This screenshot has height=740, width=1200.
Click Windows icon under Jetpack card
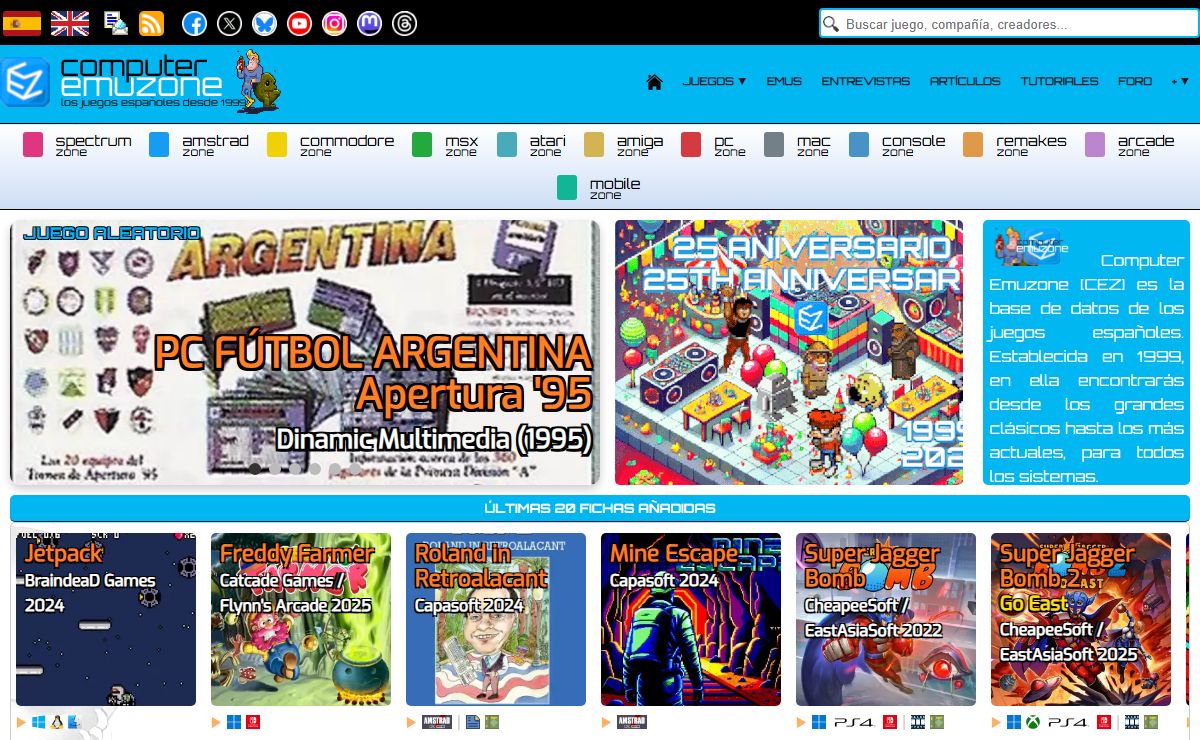coord(39,721)
